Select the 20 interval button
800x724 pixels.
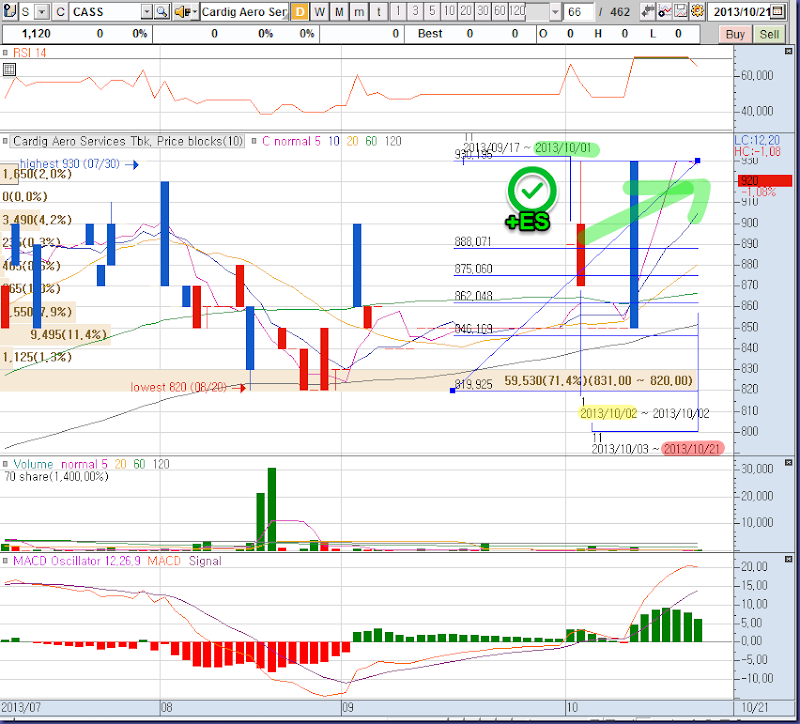466,11
